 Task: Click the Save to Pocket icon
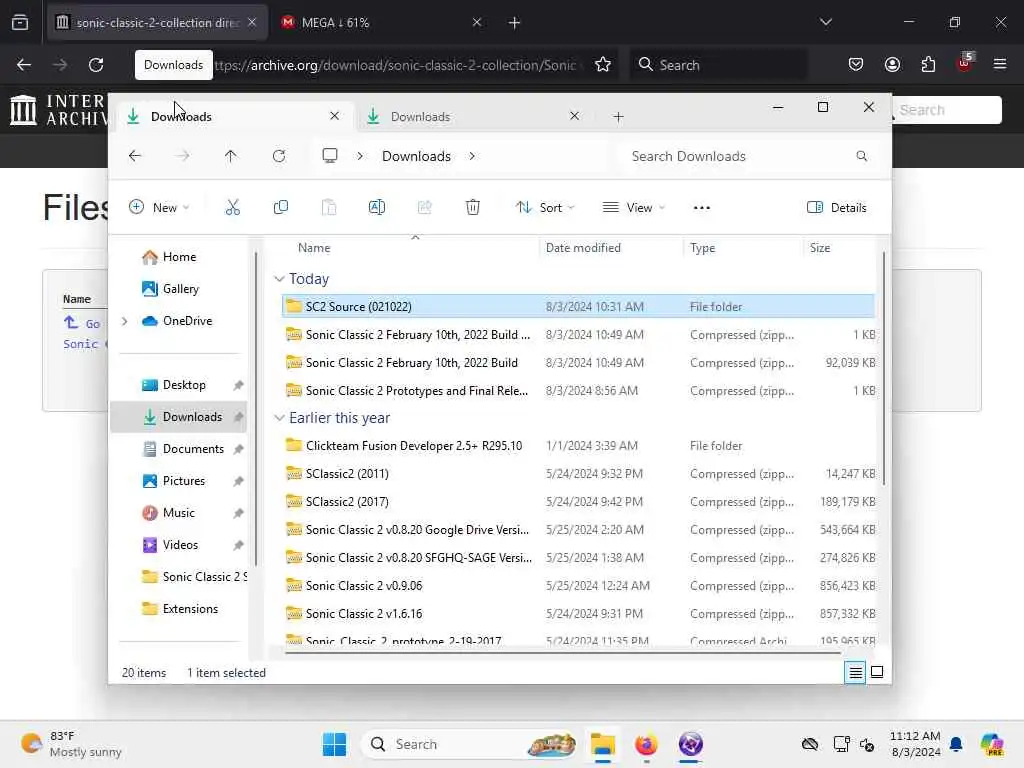coord(856,65)
